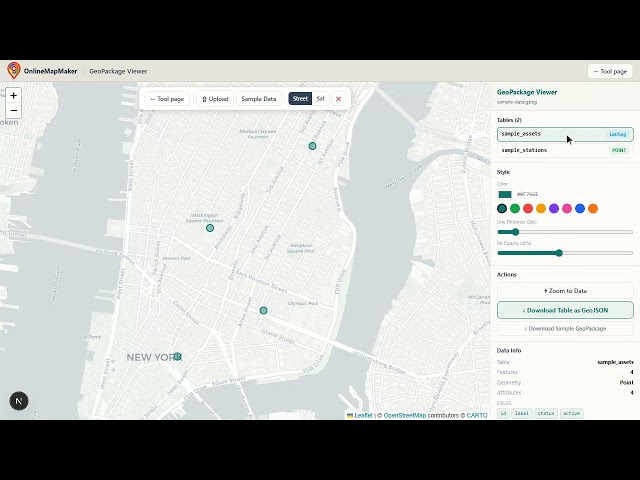Click the map marker near 1st Avenue
This screenshot has height=480, width=640.
tap(312, 146)
